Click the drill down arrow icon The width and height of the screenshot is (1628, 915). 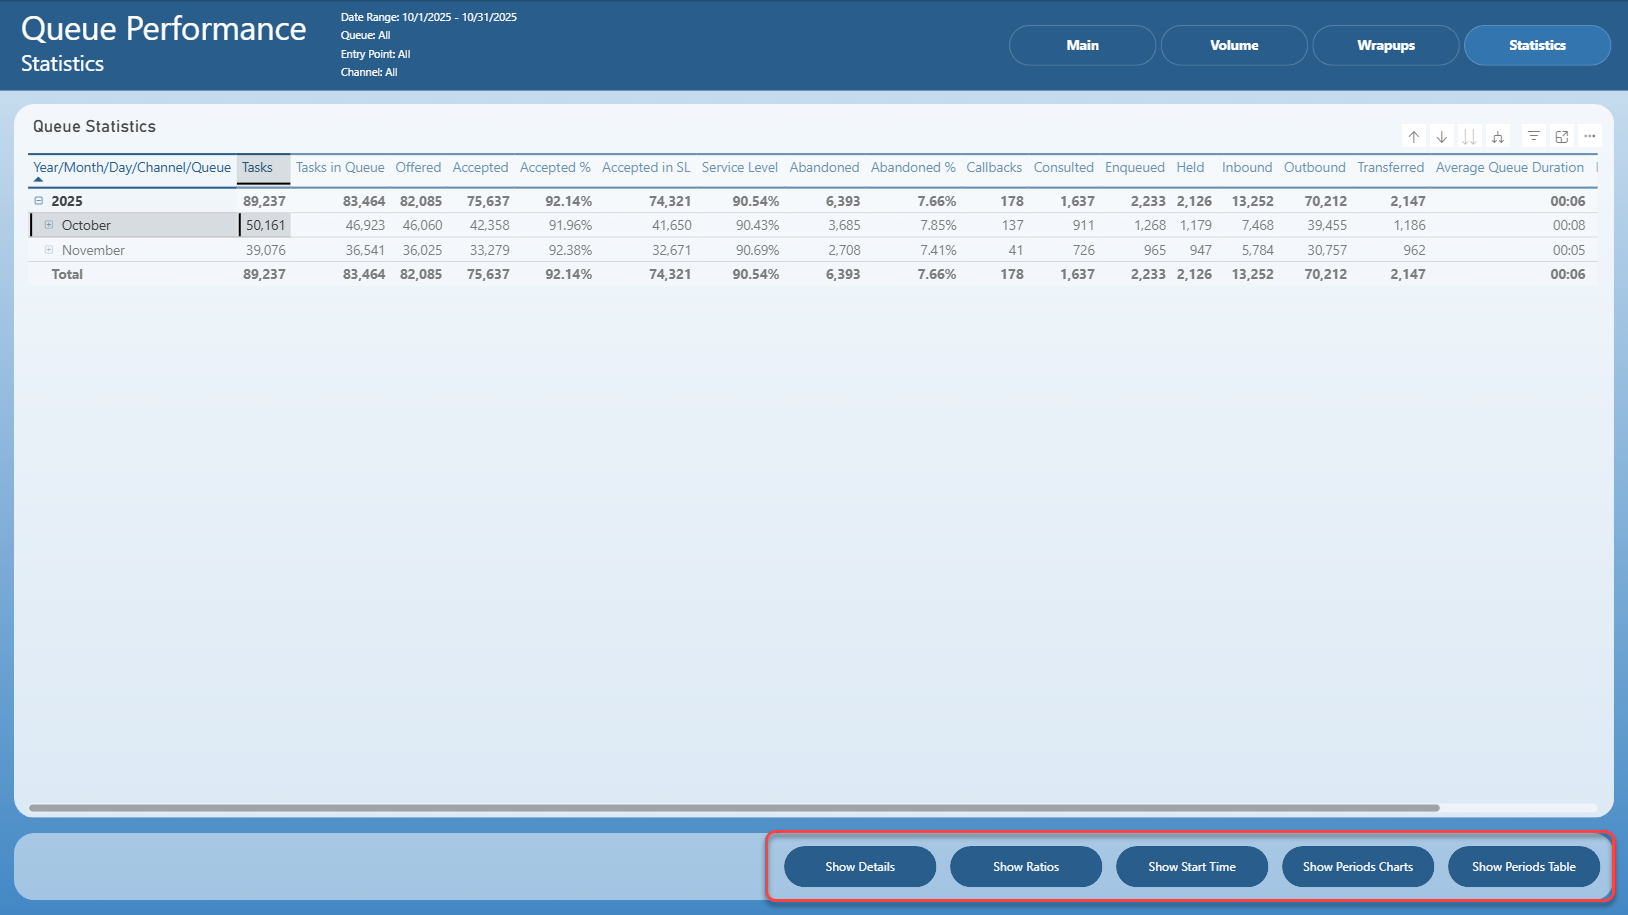(1441, 136)
